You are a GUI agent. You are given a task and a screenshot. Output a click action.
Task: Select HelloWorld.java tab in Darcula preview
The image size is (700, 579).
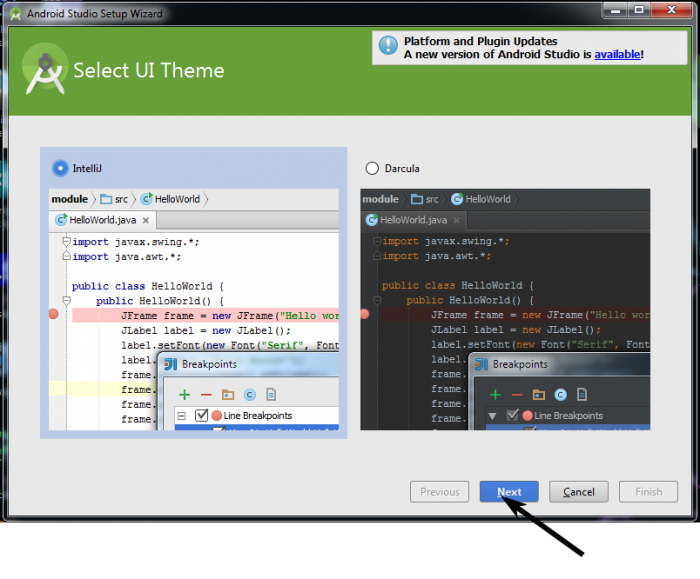pos(410,220)
